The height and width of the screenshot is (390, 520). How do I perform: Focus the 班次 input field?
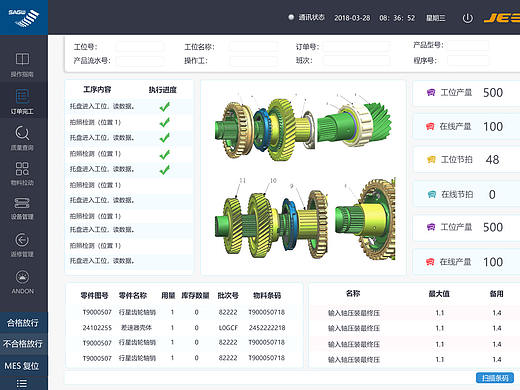click(356, 61)
